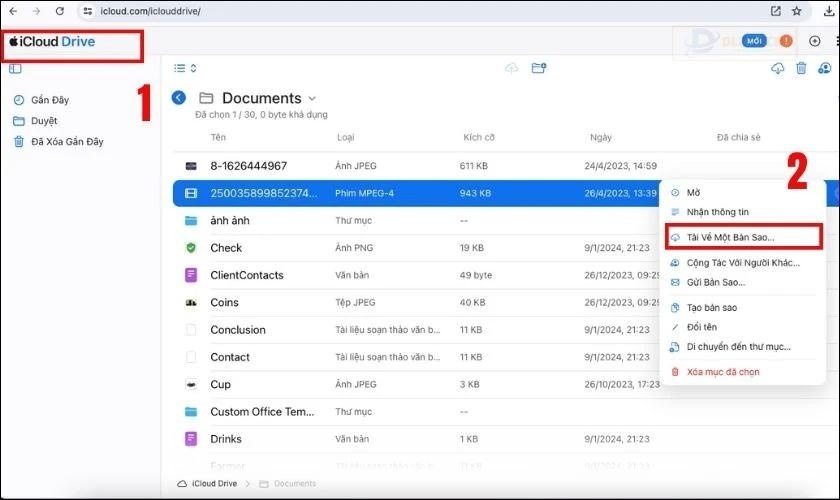Click the Coins thumbnail icon

(191, 303)
